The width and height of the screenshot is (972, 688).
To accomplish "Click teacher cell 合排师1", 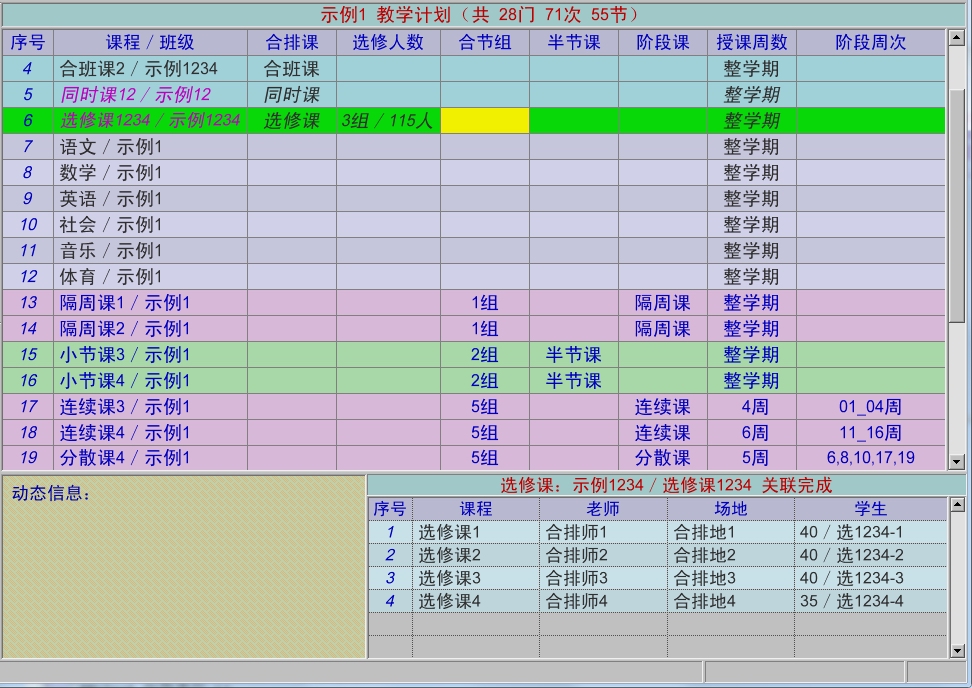I will pyautogui.click(x=603, y=532).
